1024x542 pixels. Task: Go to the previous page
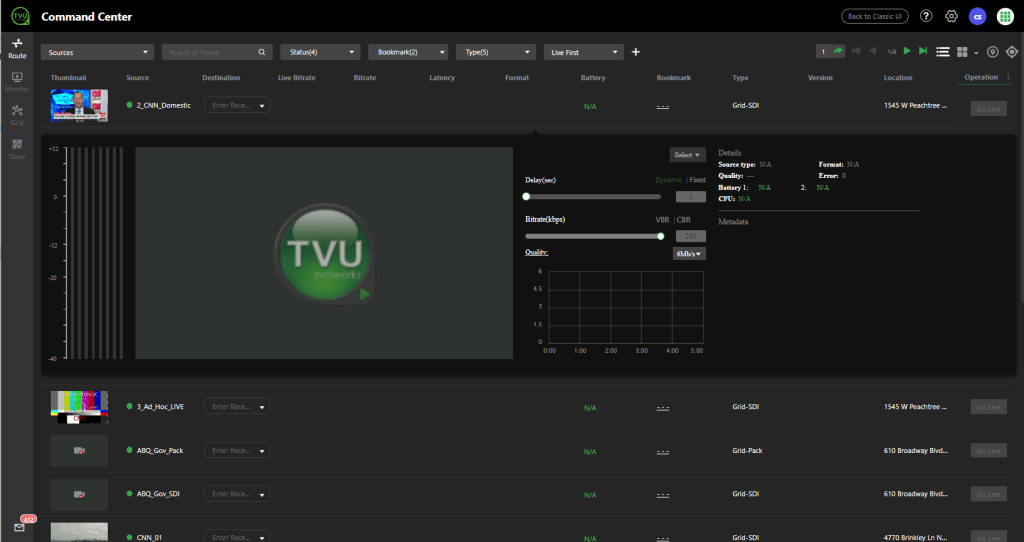872,51
